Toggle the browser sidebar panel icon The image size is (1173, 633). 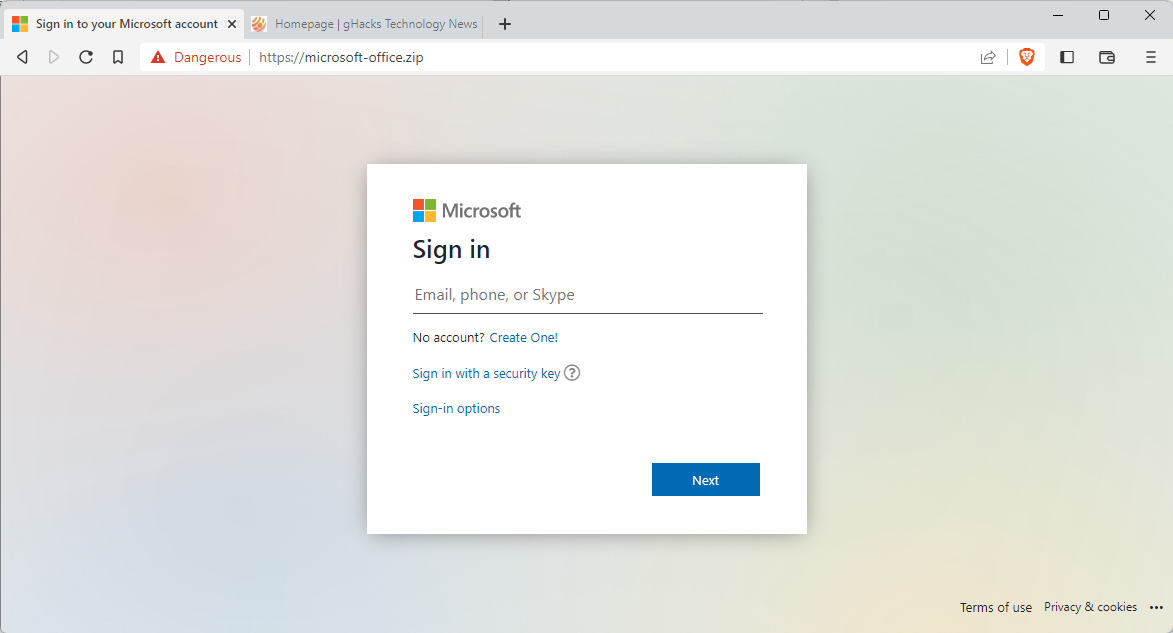[x=1067, y=57]
